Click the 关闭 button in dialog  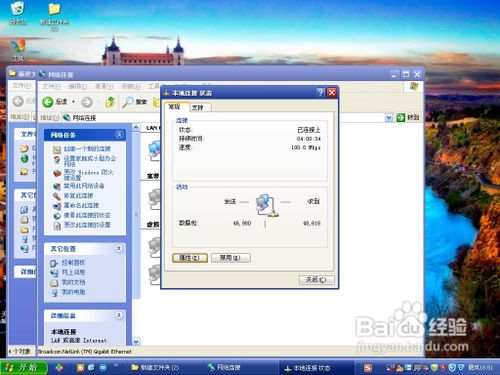pos(316,280)
